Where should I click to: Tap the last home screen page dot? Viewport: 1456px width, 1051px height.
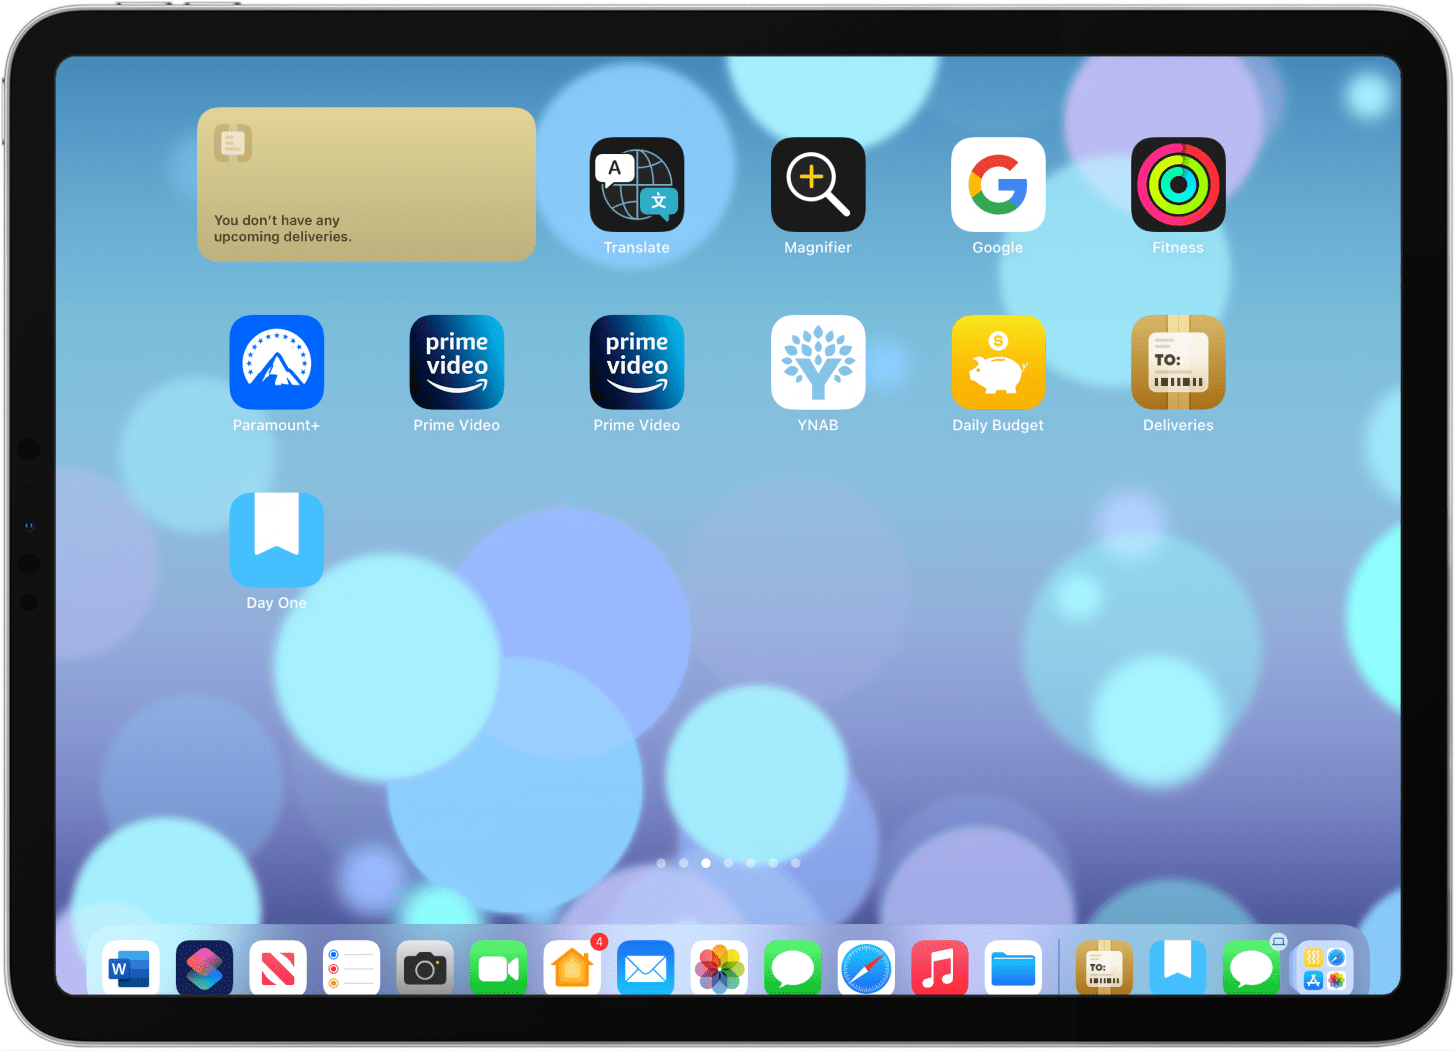(x=796, y=863)
